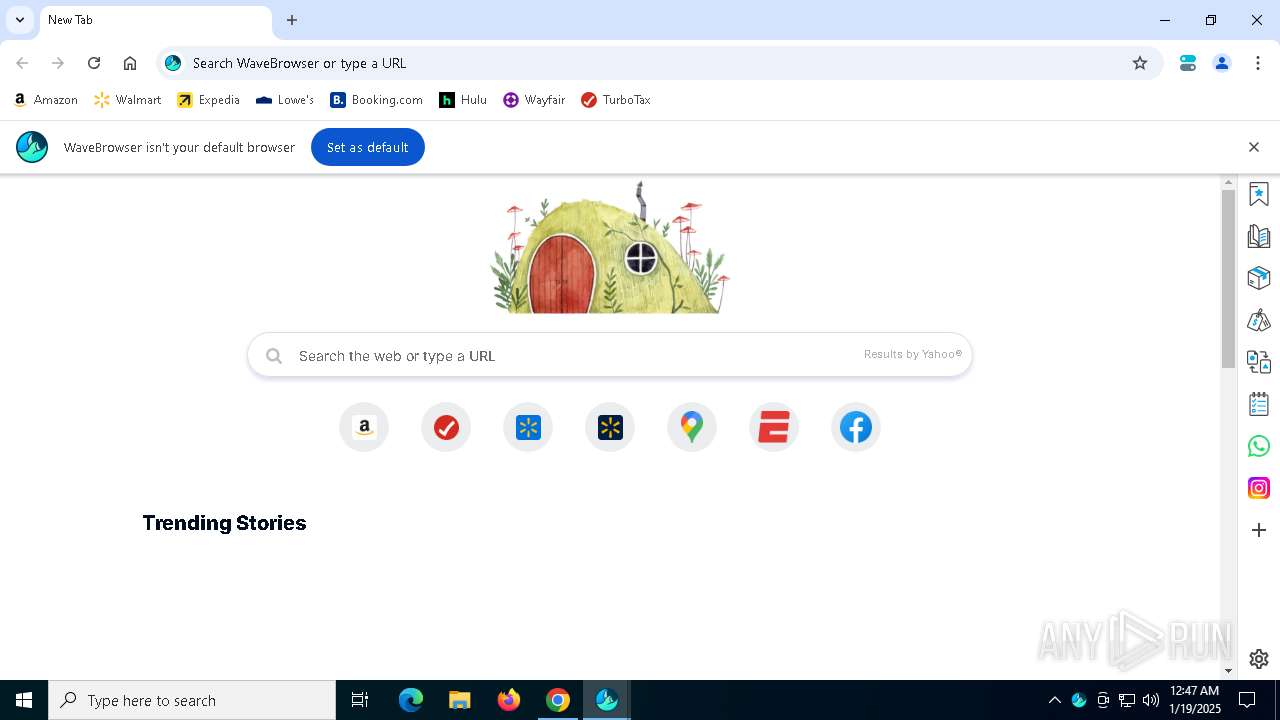
Task: Open the Booking.com bookmark
Action: point(377,100)
